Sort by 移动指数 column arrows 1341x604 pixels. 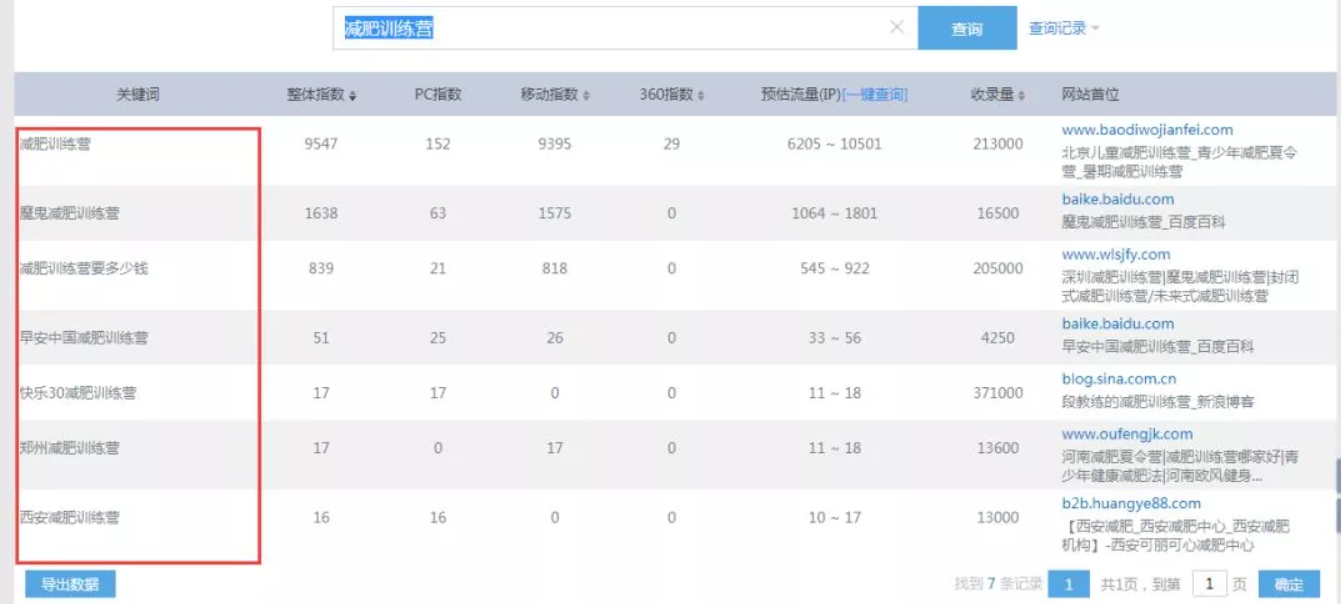(x=586, y=96)
